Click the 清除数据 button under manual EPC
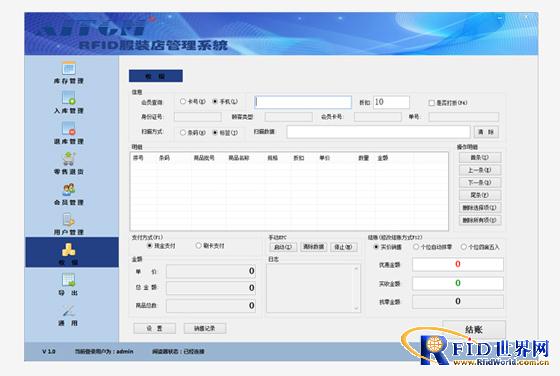The height and width of the screenshot is (376, 560). coord(313,247)
